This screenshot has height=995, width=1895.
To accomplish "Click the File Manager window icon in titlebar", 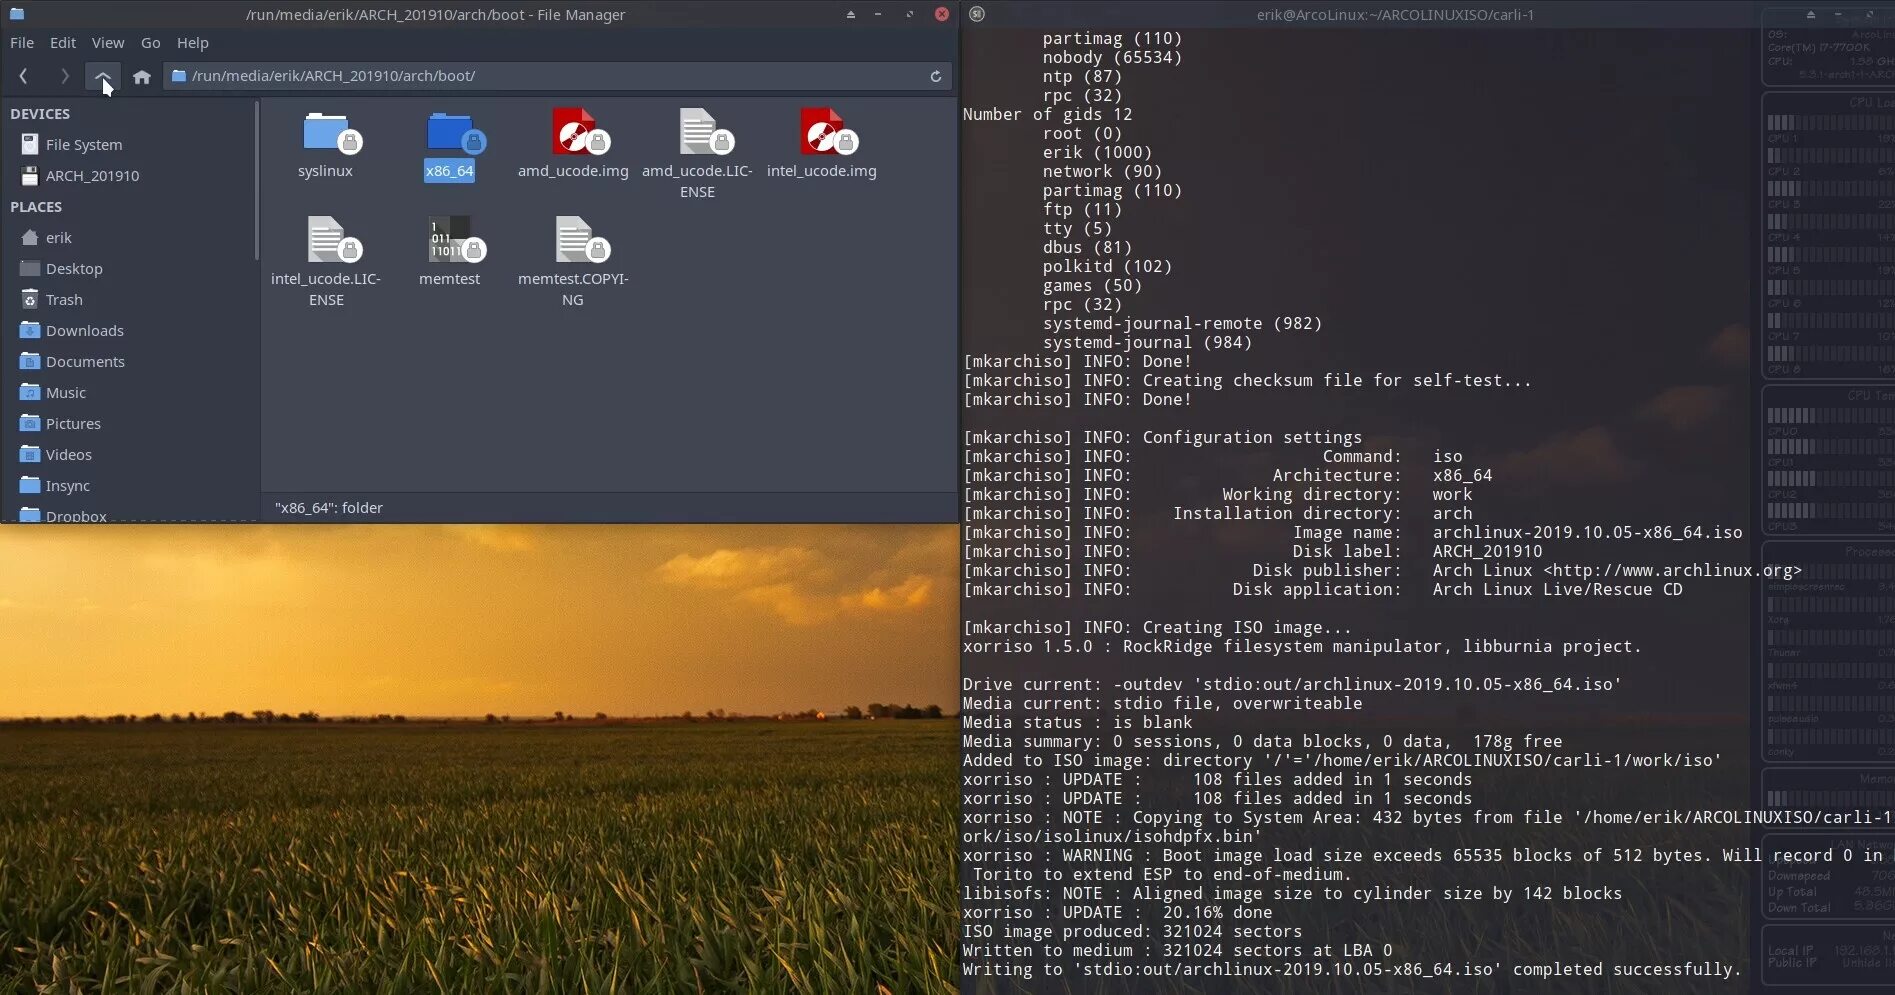I will (16, 14).
